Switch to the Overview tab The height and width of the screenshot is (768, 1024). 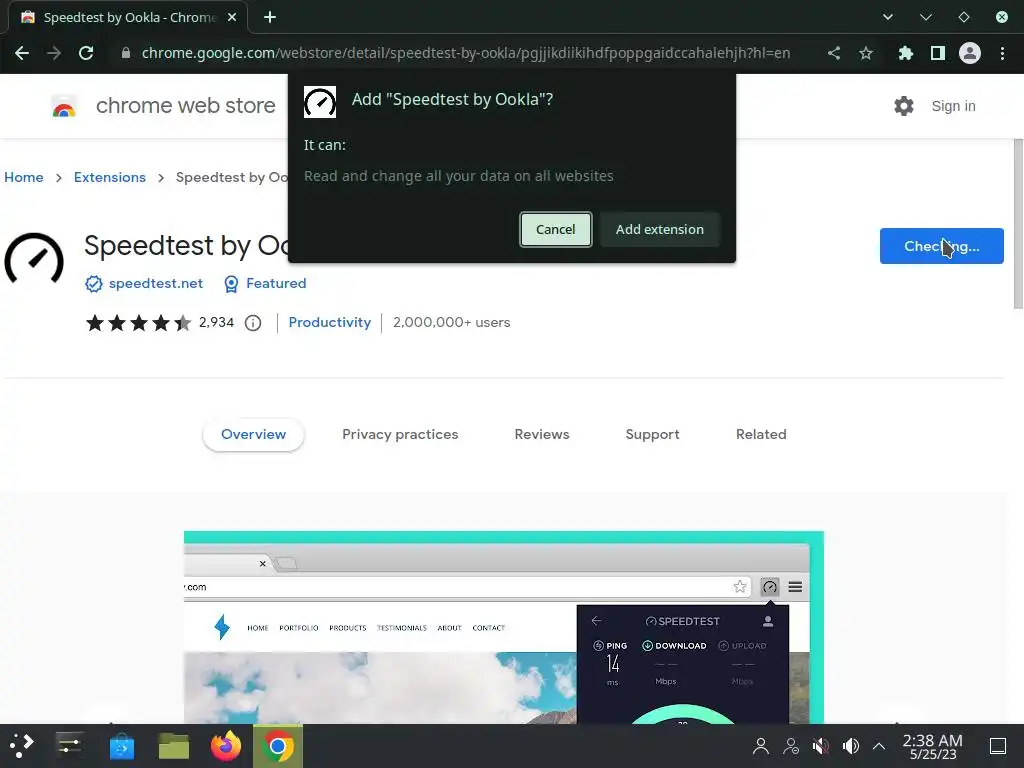tap(253, 434)
